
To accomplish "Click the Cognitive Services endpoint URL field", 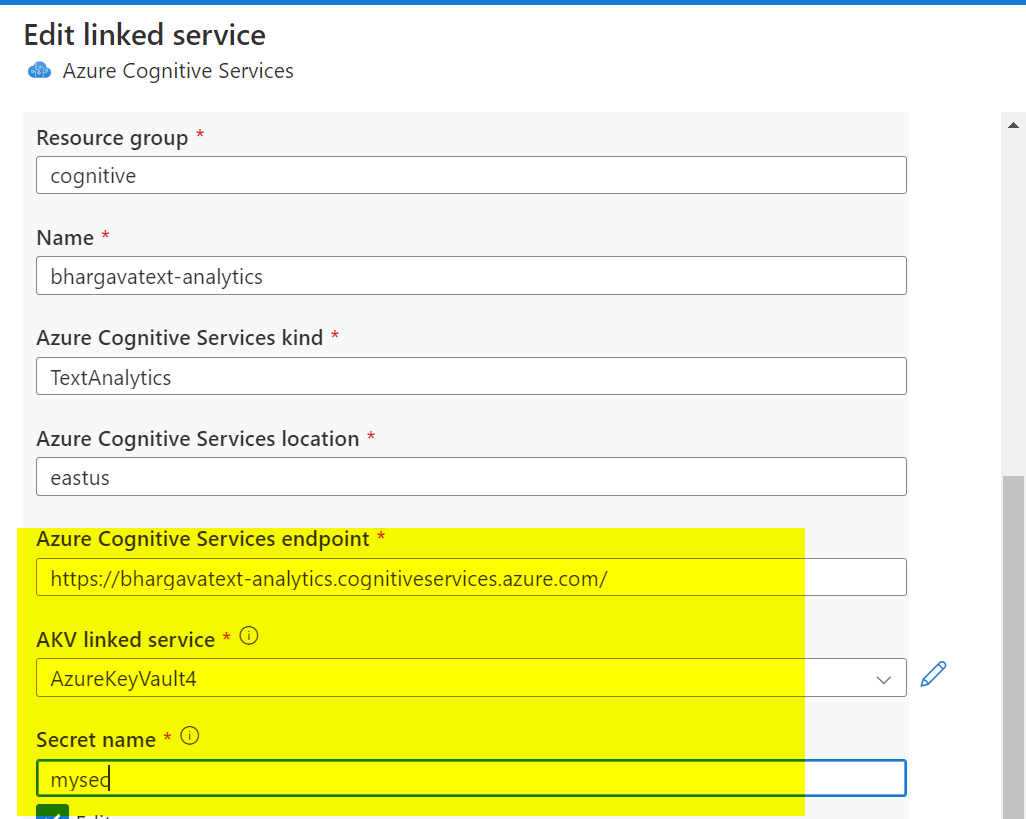I will [x=470, y=576].
